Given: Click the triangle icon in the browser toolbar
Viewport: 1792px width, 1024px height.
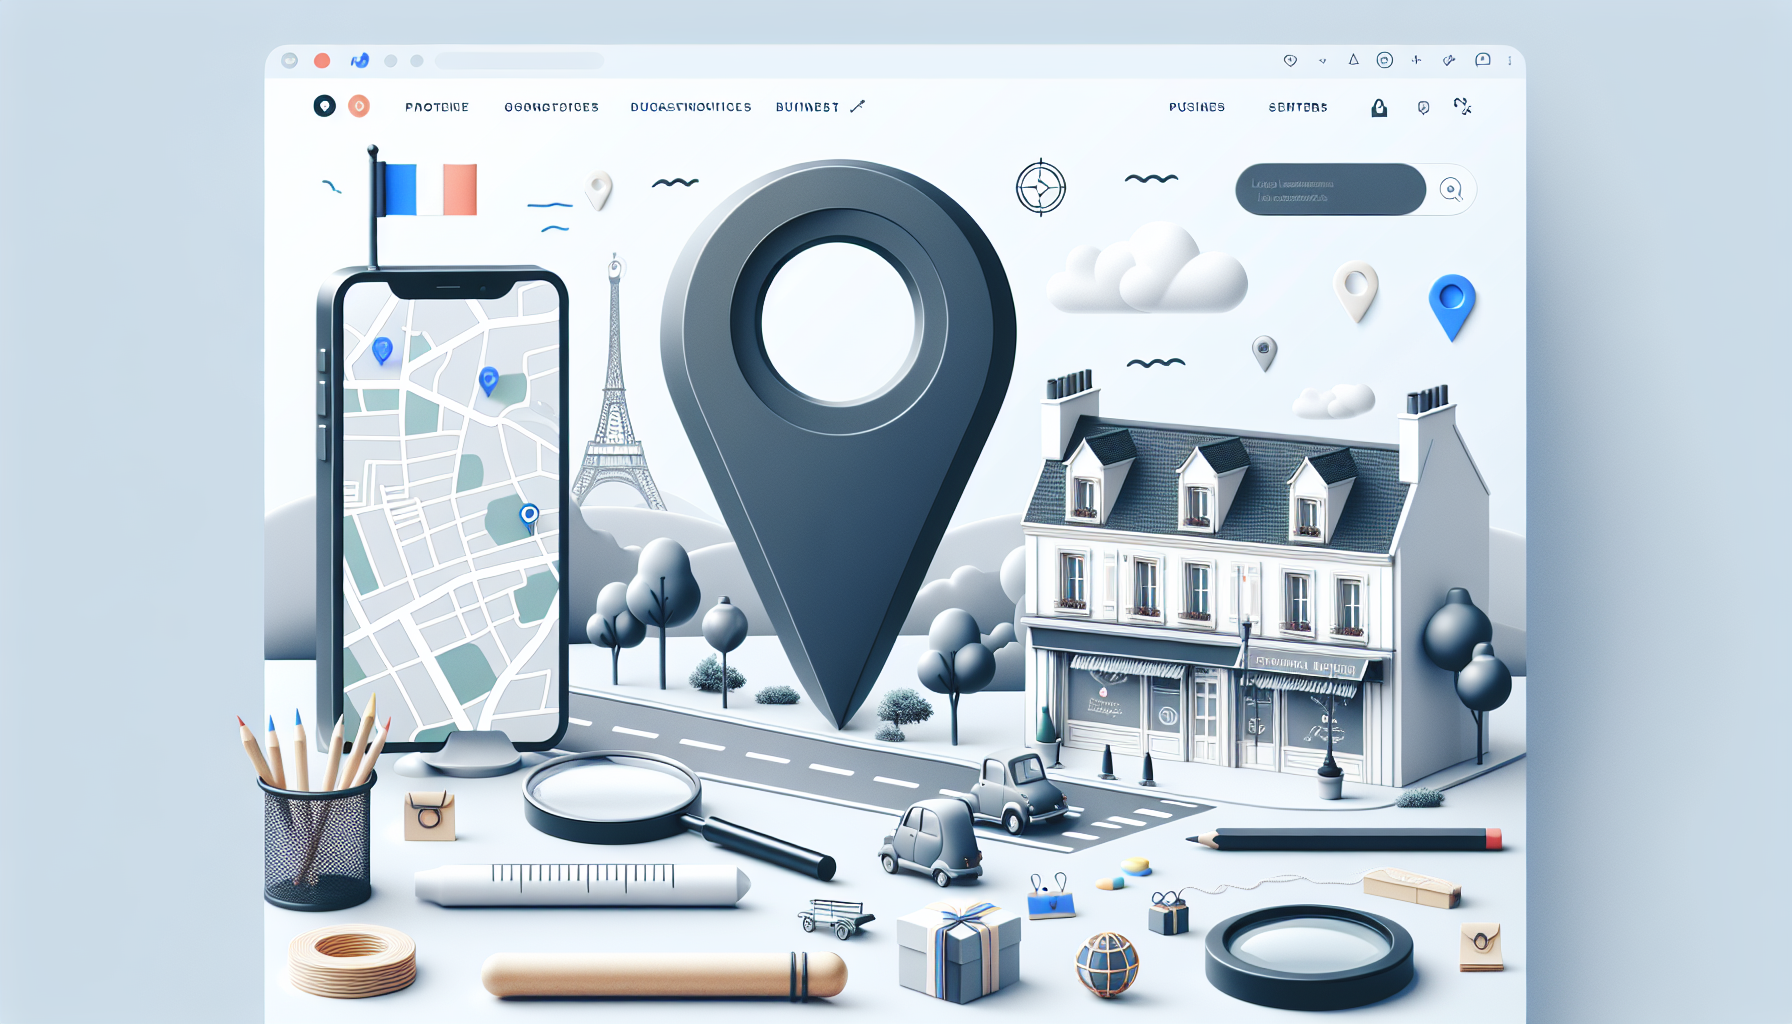Looking at the screenshot, I should [1353, 60].
